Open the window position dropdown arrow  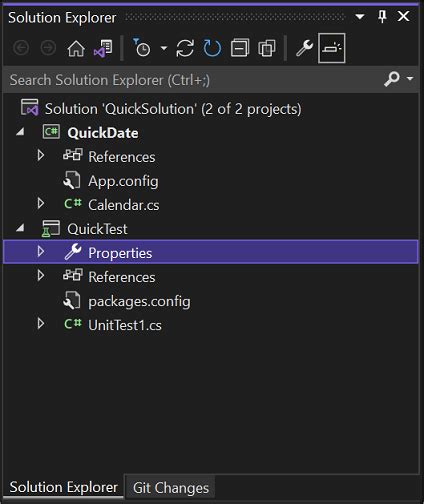(360, 16)
